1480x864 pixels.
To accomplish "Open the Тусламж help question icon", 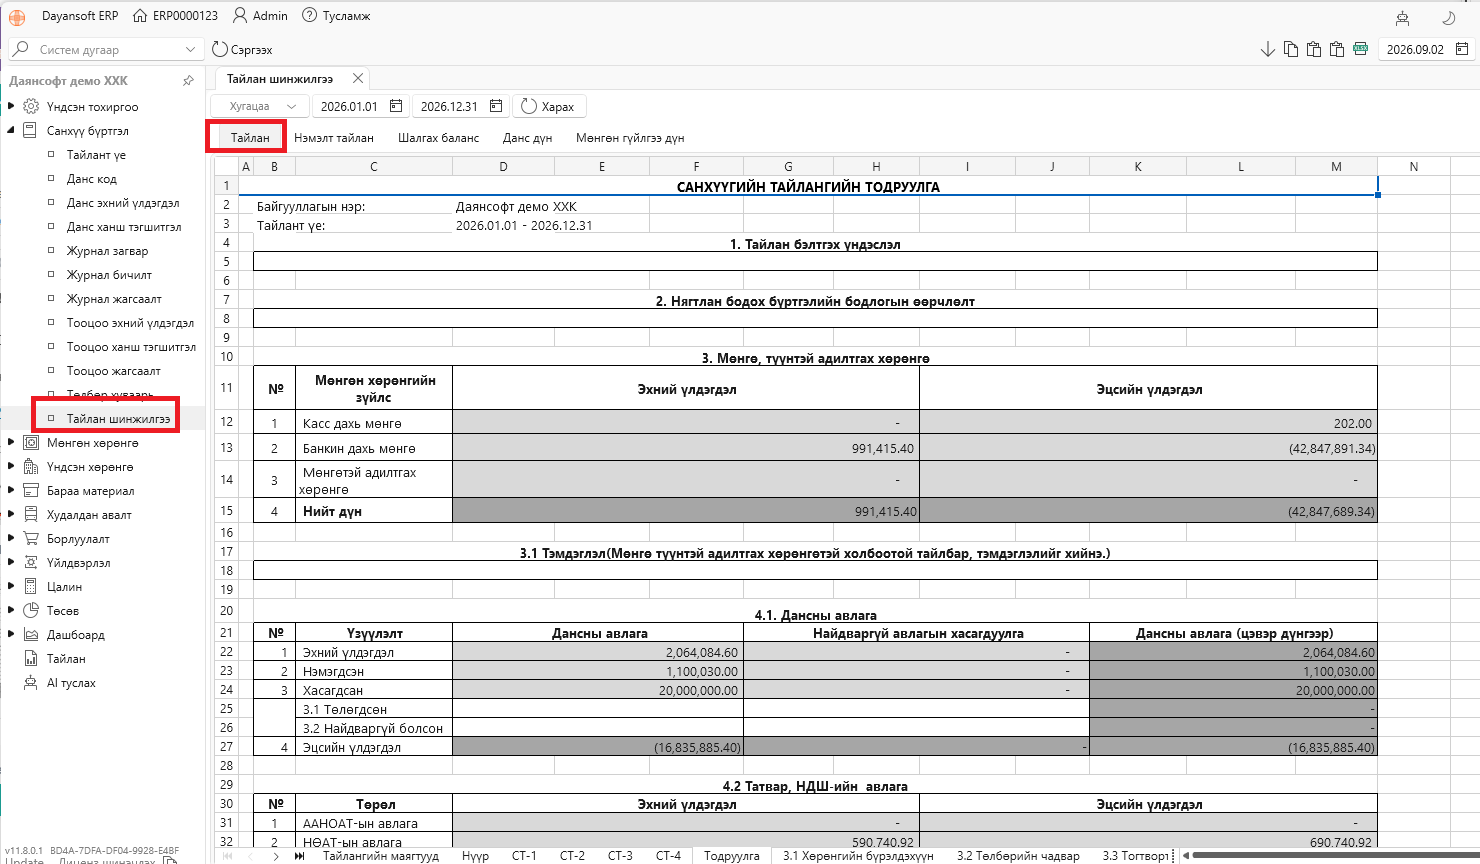I will [310, 16].
